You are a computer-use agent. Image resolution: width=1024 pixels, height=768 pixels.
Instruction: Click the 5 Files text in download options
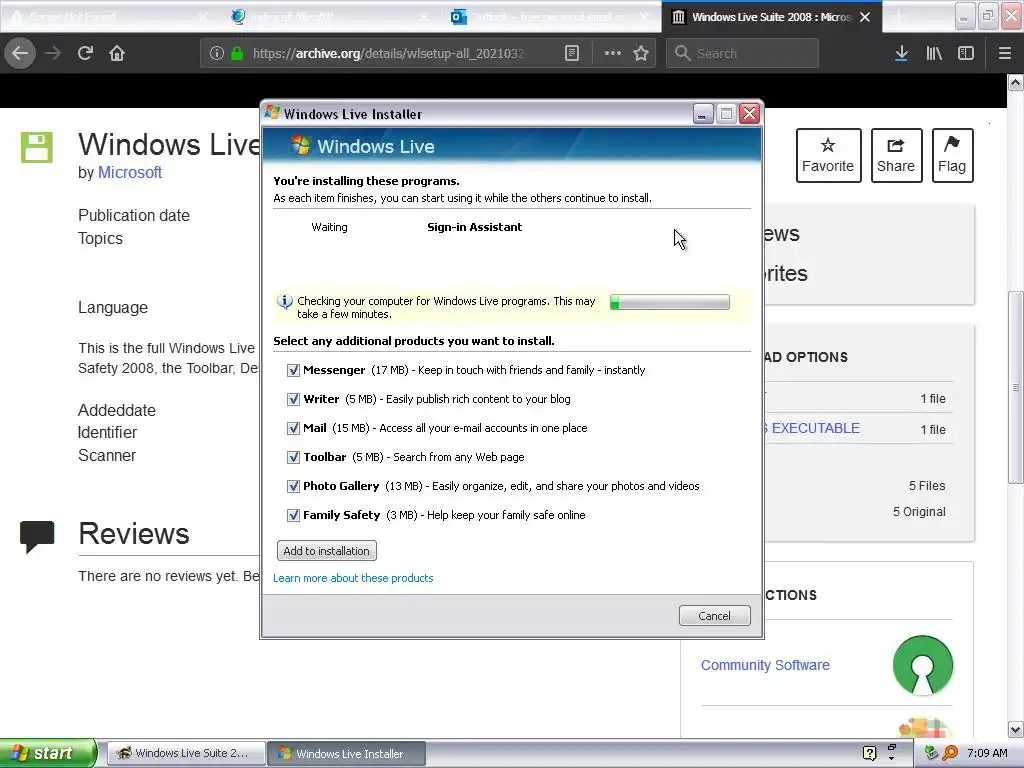click(927, 486)
